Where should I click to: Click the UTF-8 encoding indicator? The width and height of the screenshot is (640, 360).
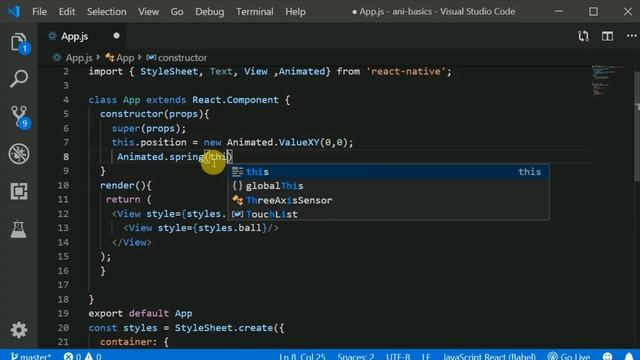[x=398, y=356]
